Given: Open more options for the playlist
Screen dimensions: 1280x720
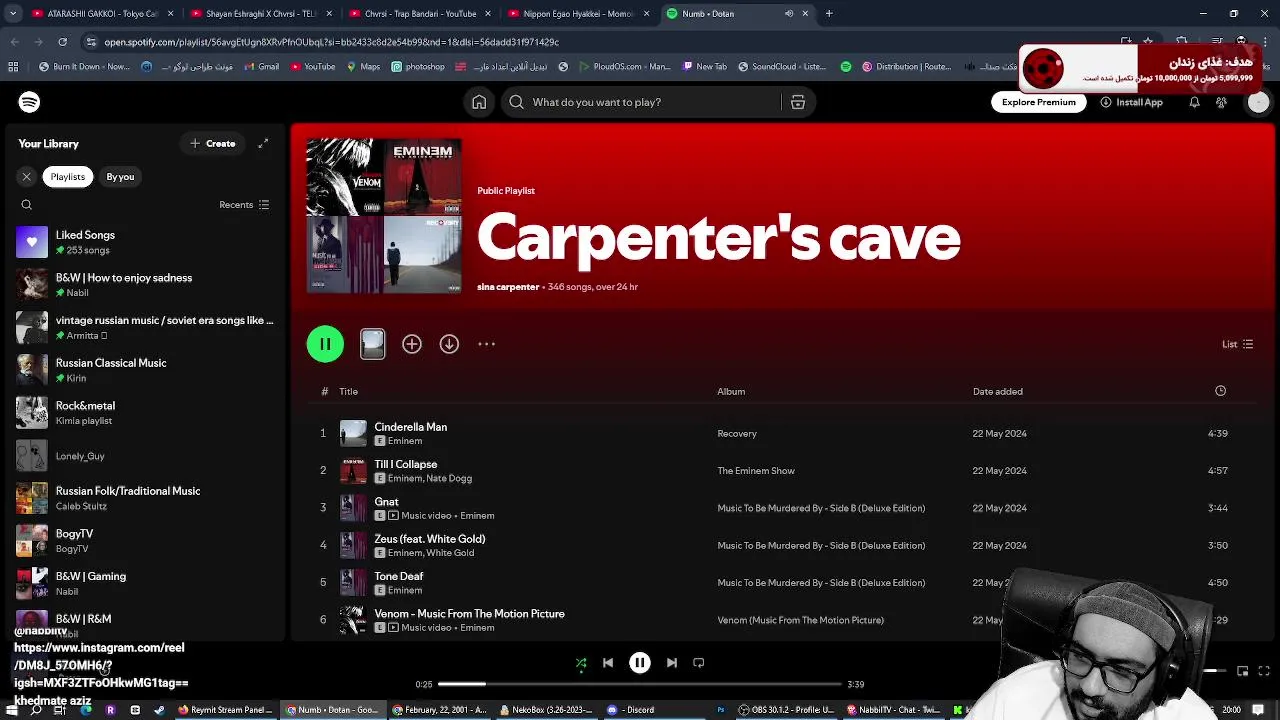Looking at the screenshot, I should click(487, 344).
